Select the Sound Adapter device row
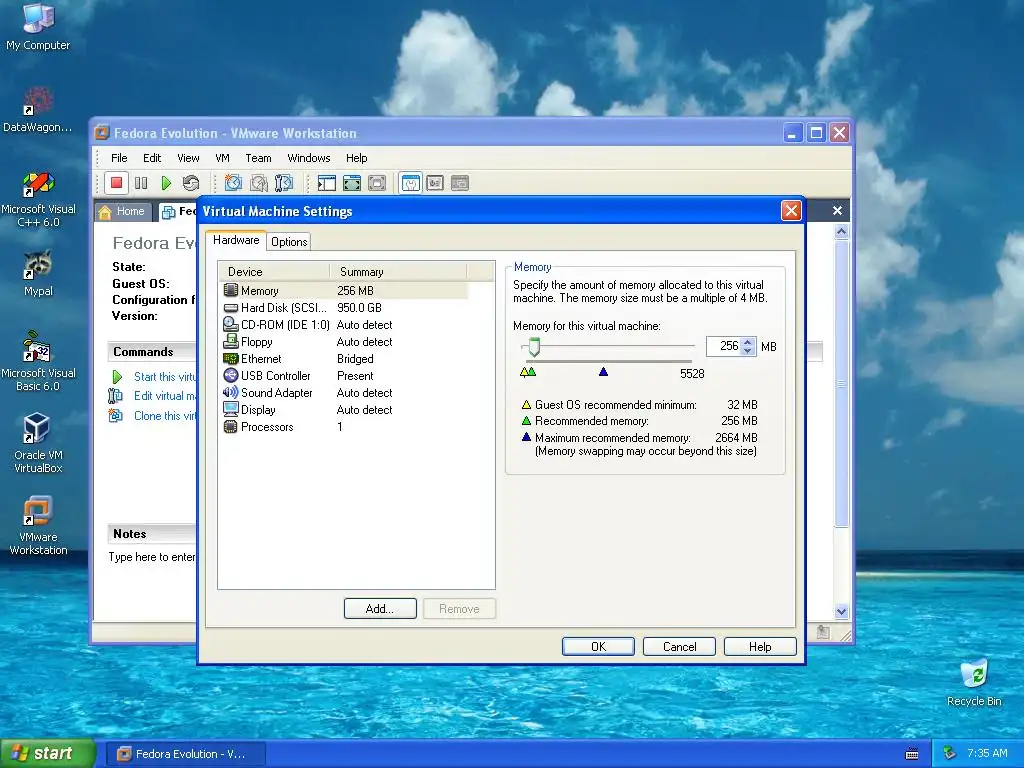The image size is (1024, 768). click(x=345, y=392)
